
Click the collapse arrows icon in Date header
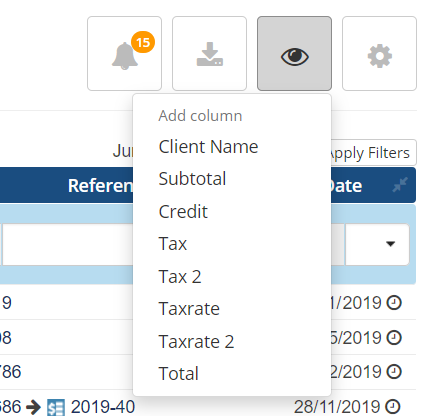point(400,185)
